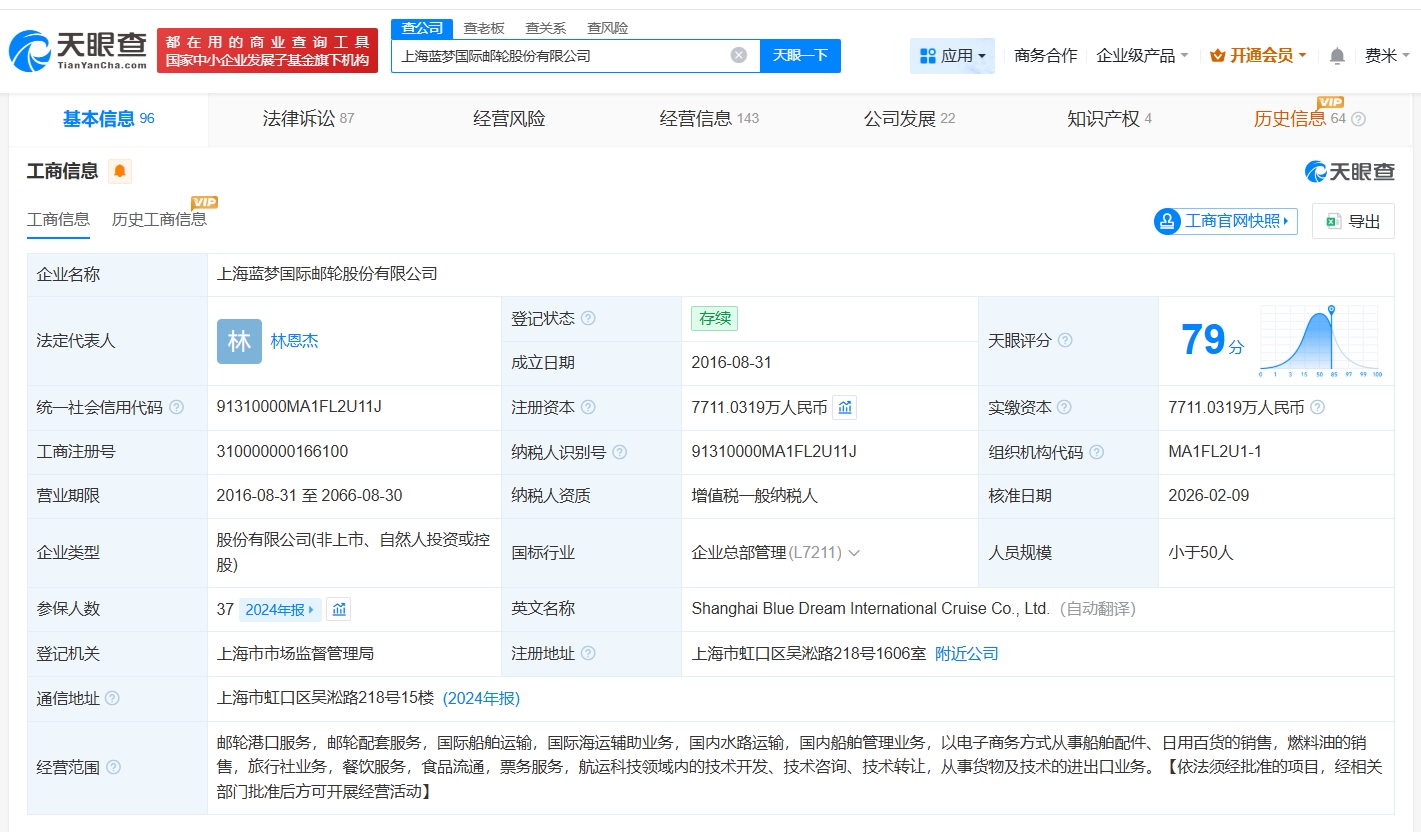Click the 天眼一下 search button
1421x832 pixels.
tap(800, 55)
